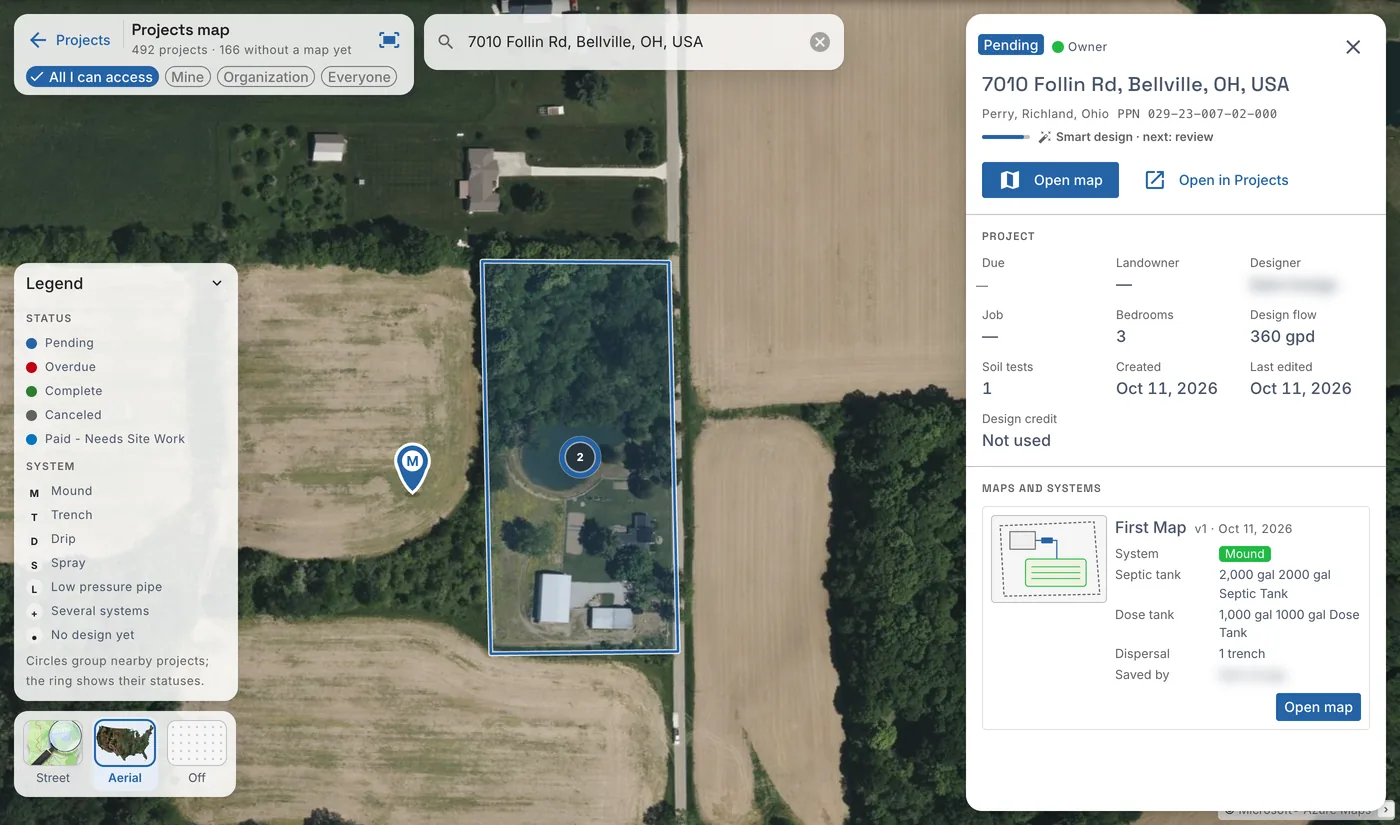Click the Smart design wand icon

[x=1044, y=137]
